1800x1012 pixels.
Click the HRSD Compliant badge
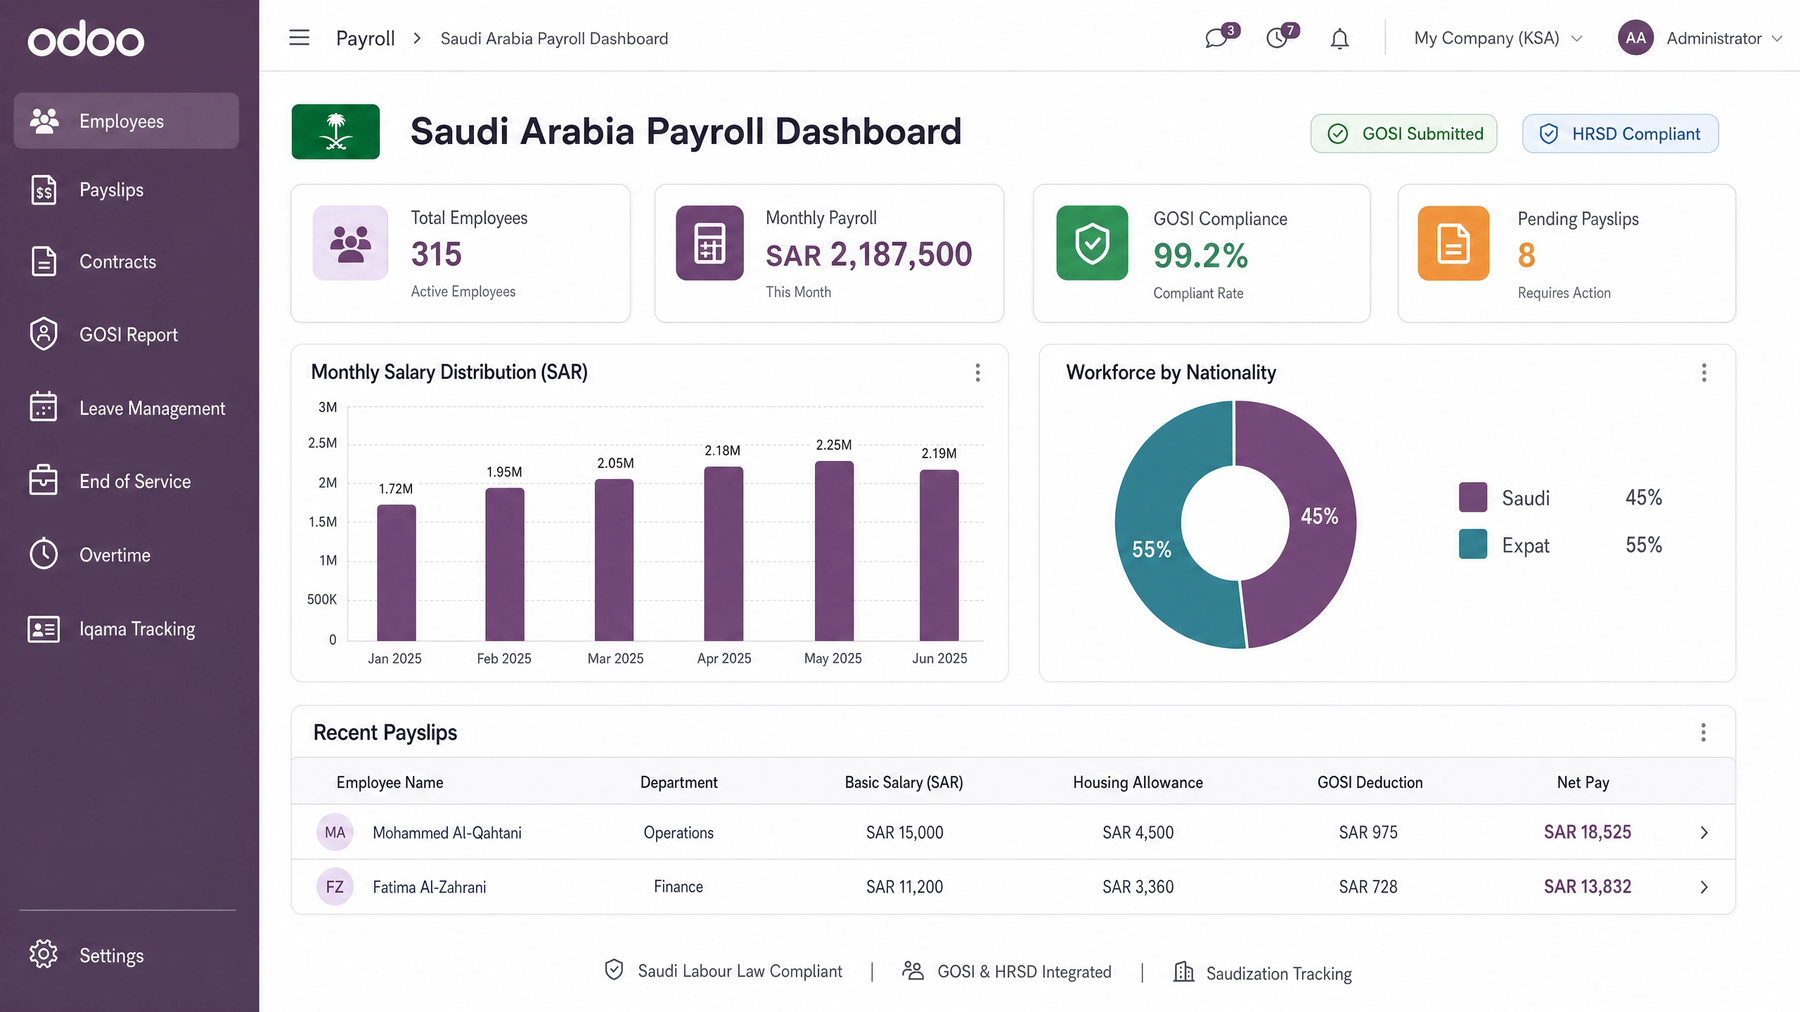pos(1620,134)
